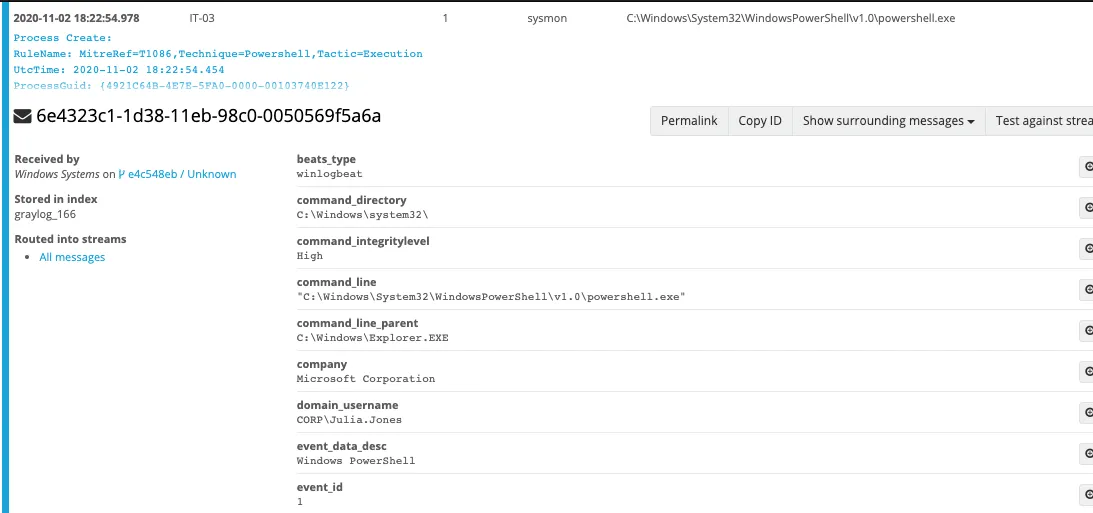This screenshot has height=513, width=1093.
Task: Click the ProcessGuid message line
Action: 181,86
